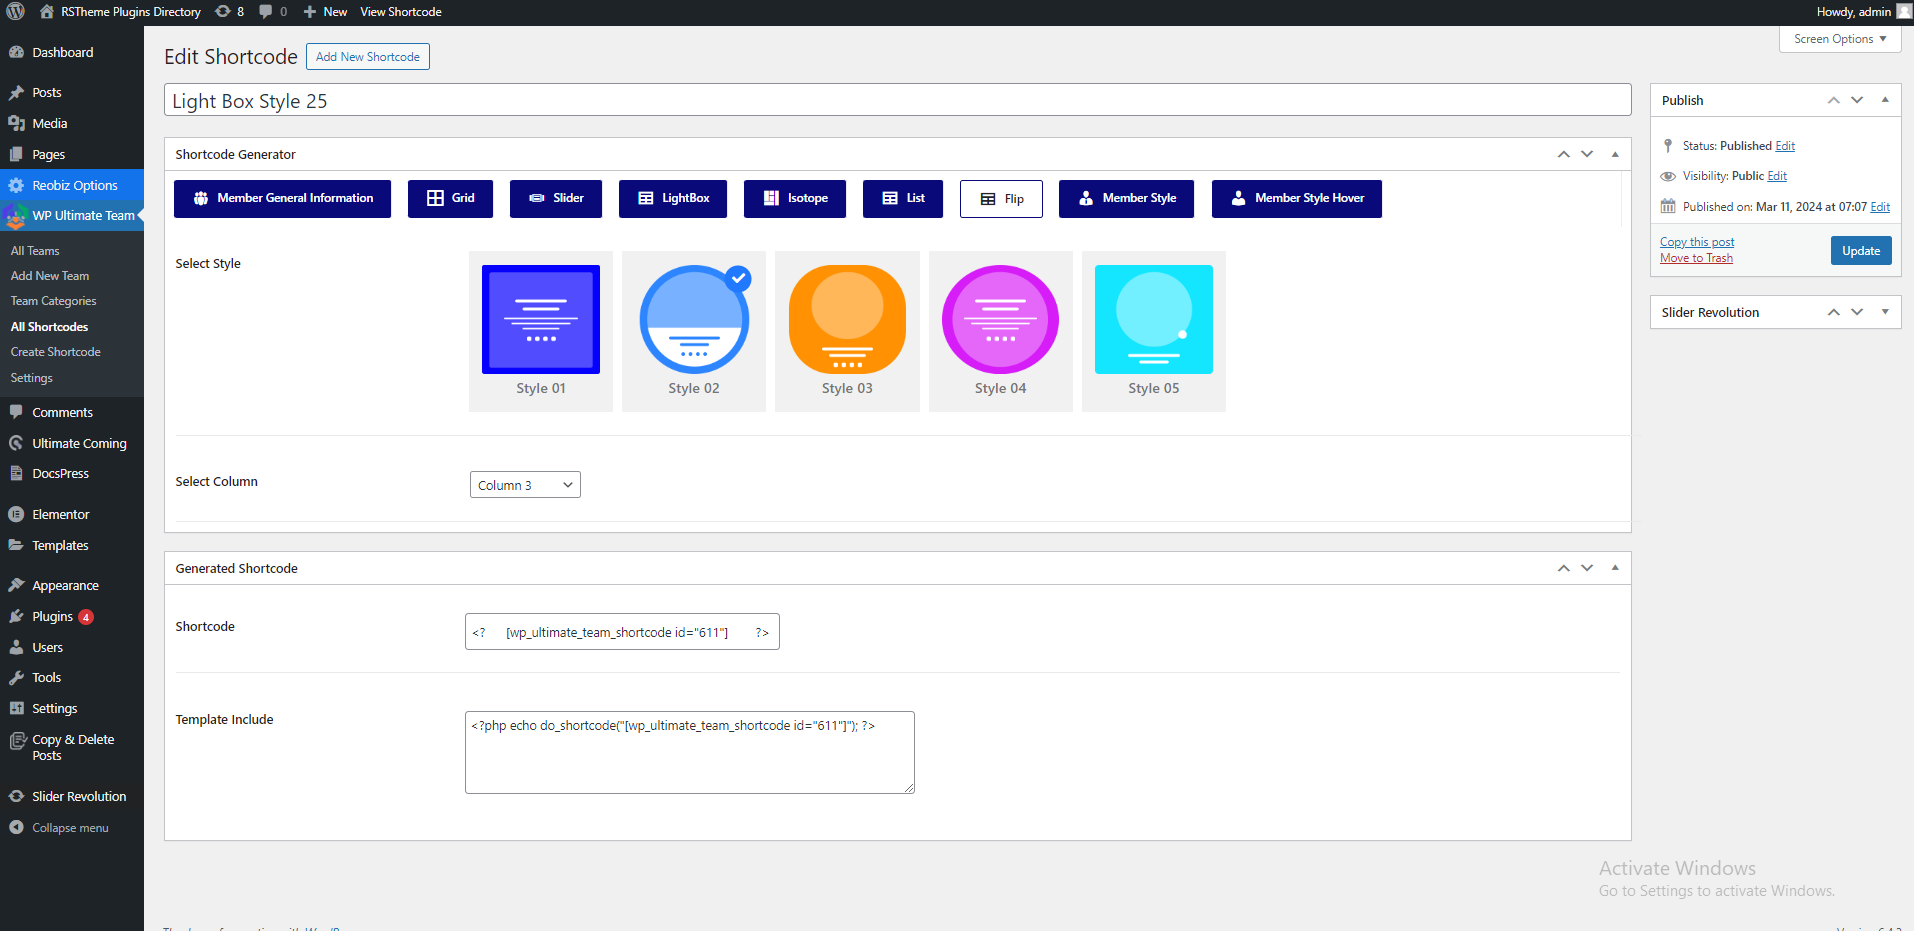Open Team Categories submenu item

pyautogui.click(x=54, y=301)
